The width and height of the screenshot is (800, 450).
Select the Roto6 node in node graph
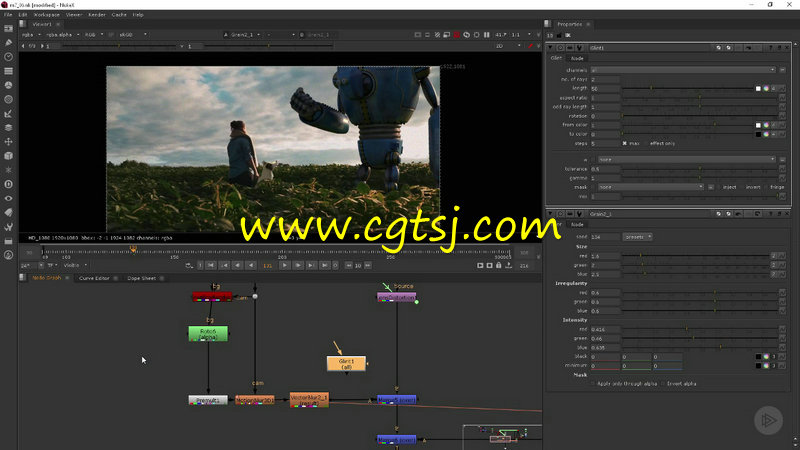tap(208, 334)
